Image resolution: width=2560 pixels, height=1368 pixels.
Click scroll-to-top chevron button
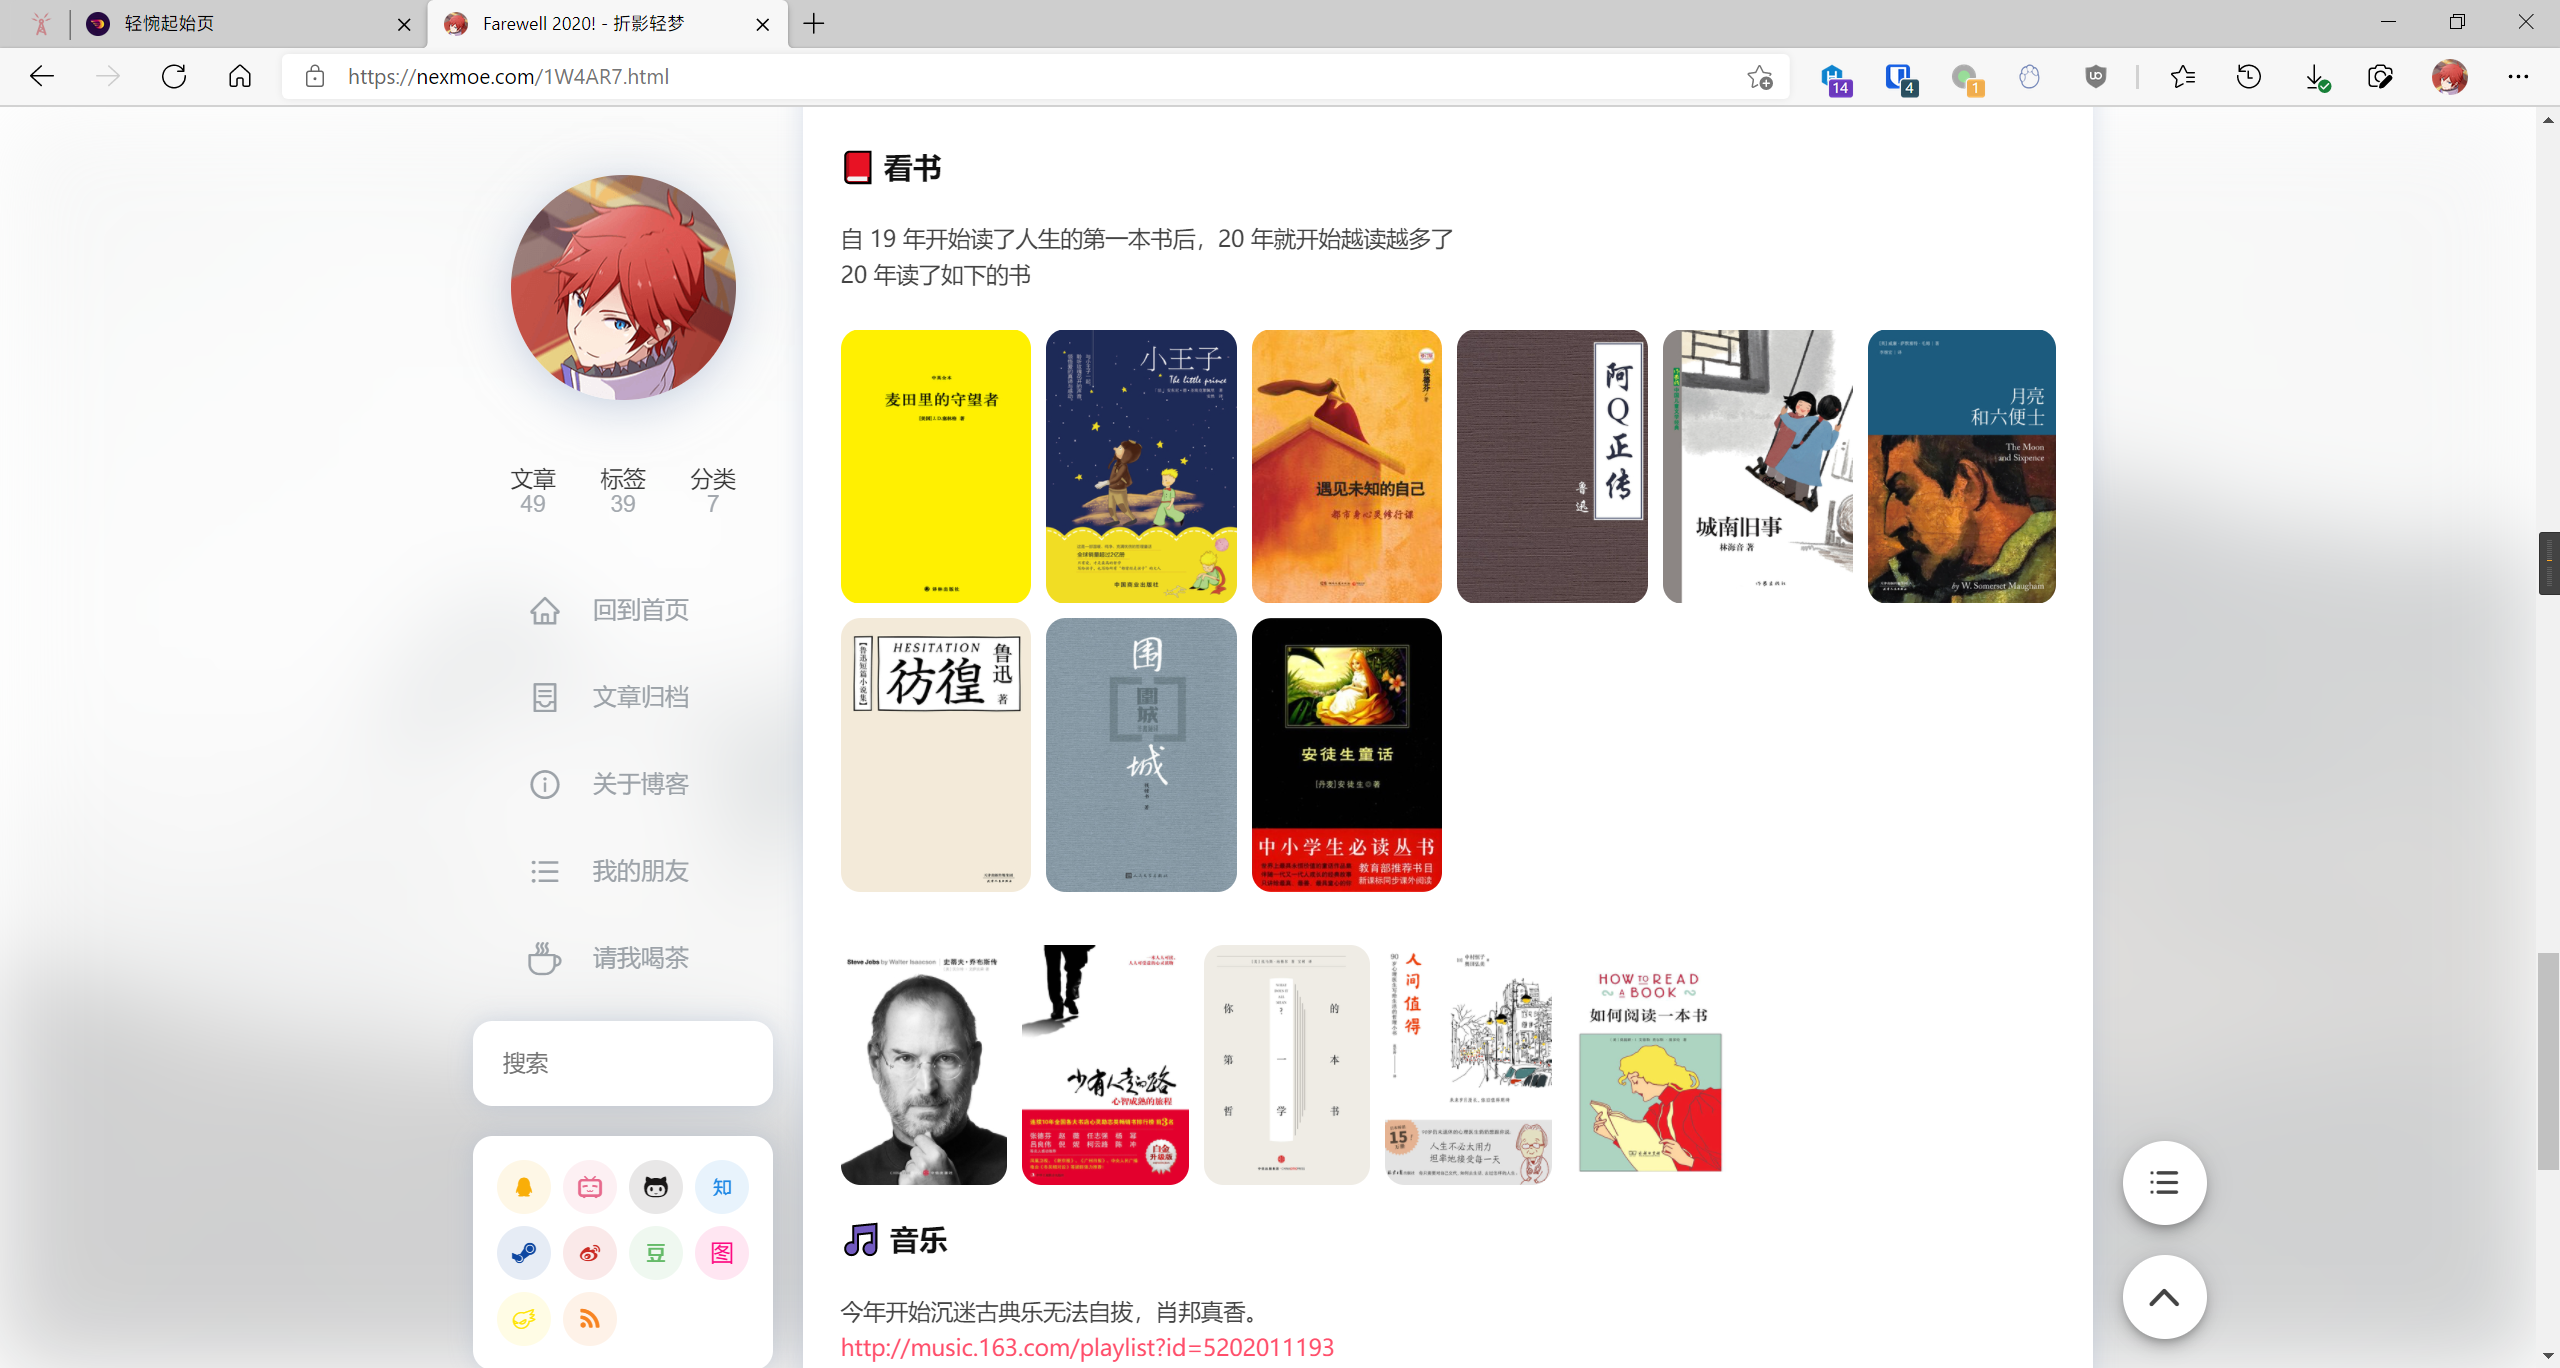[x=2164, y=1298]
